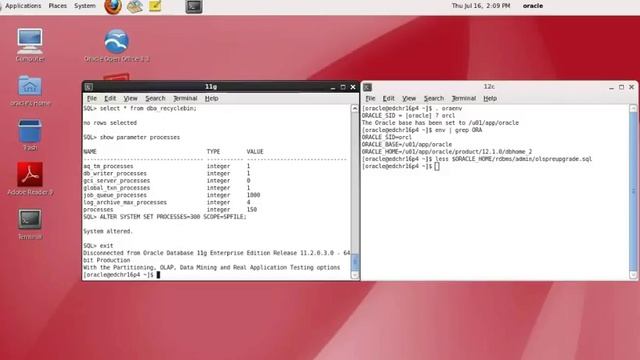Image resolution: width=640 pixels, height=360 pixels.
Task: Open View menu in 12c terminal
Action: (x=409, y=98)
